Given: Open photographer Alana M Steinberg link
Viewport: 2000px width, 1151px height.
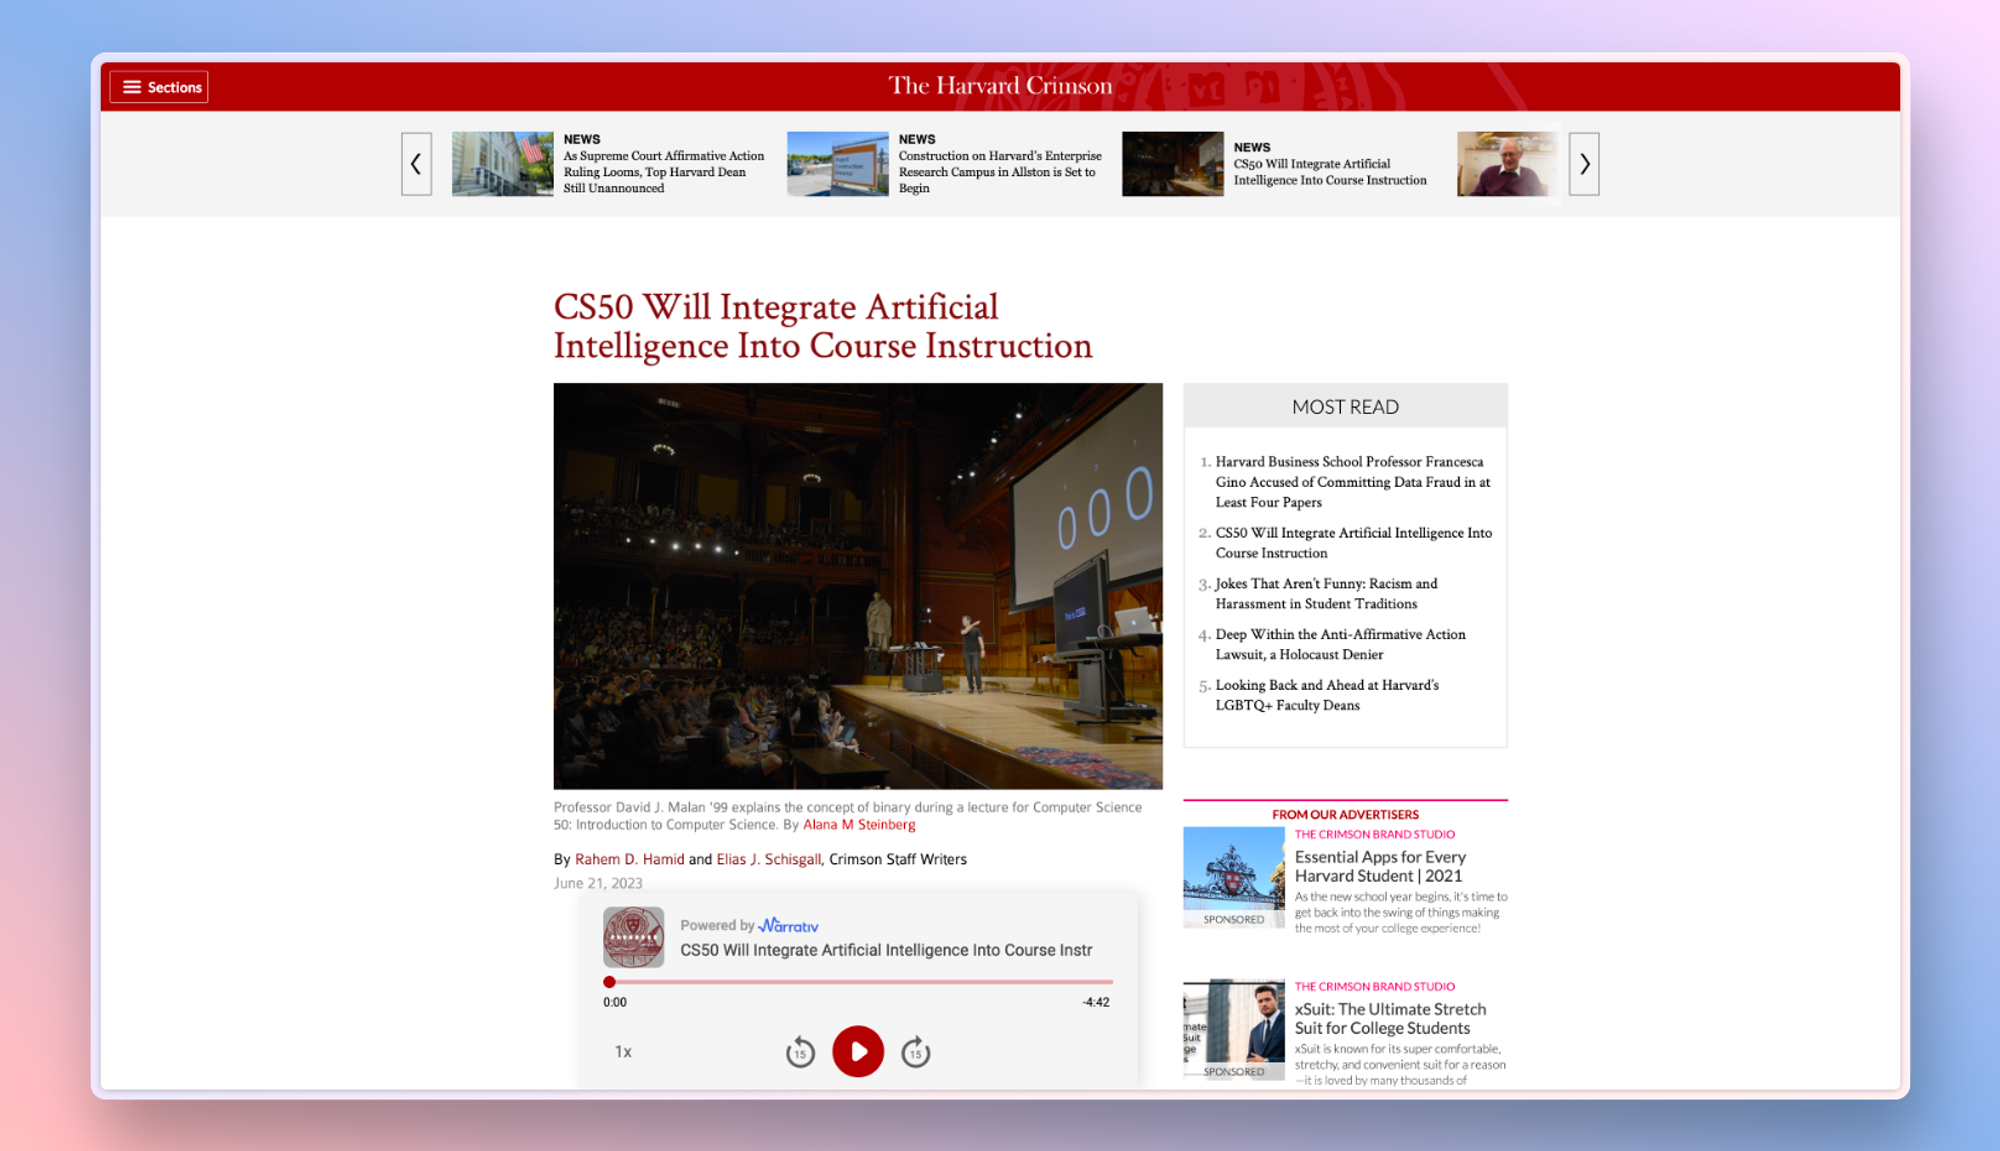Looking at the screenshot, I should [x=859, y=825].
